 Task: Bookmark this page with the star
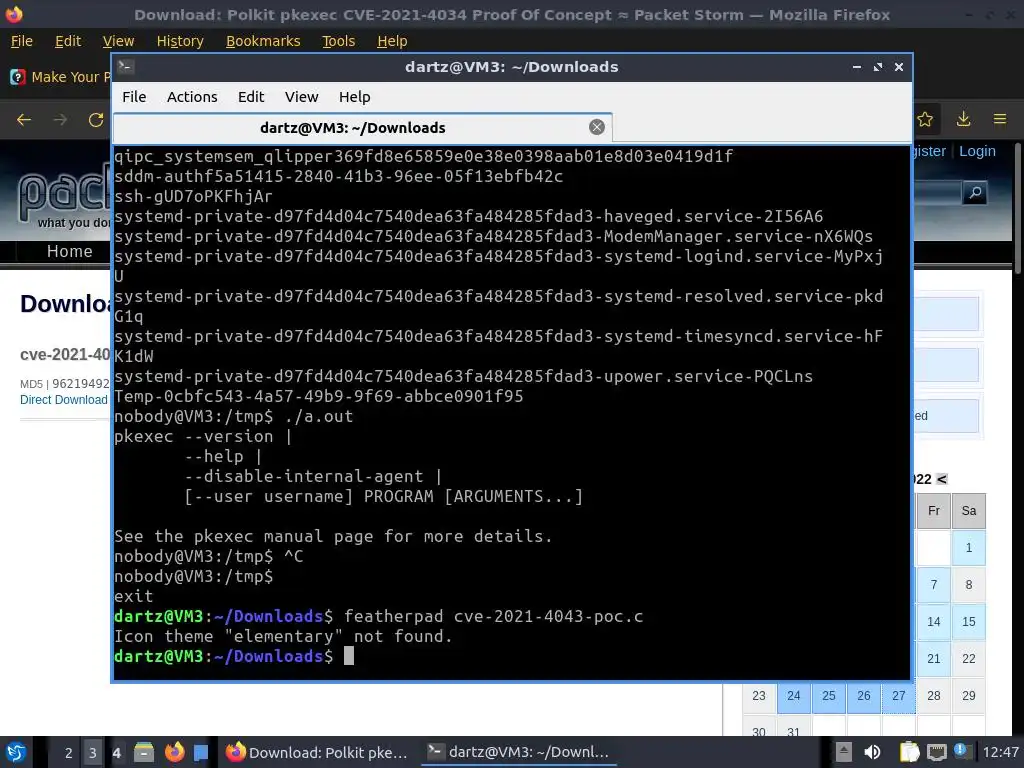pyautogui.click(x=925, y=120)
